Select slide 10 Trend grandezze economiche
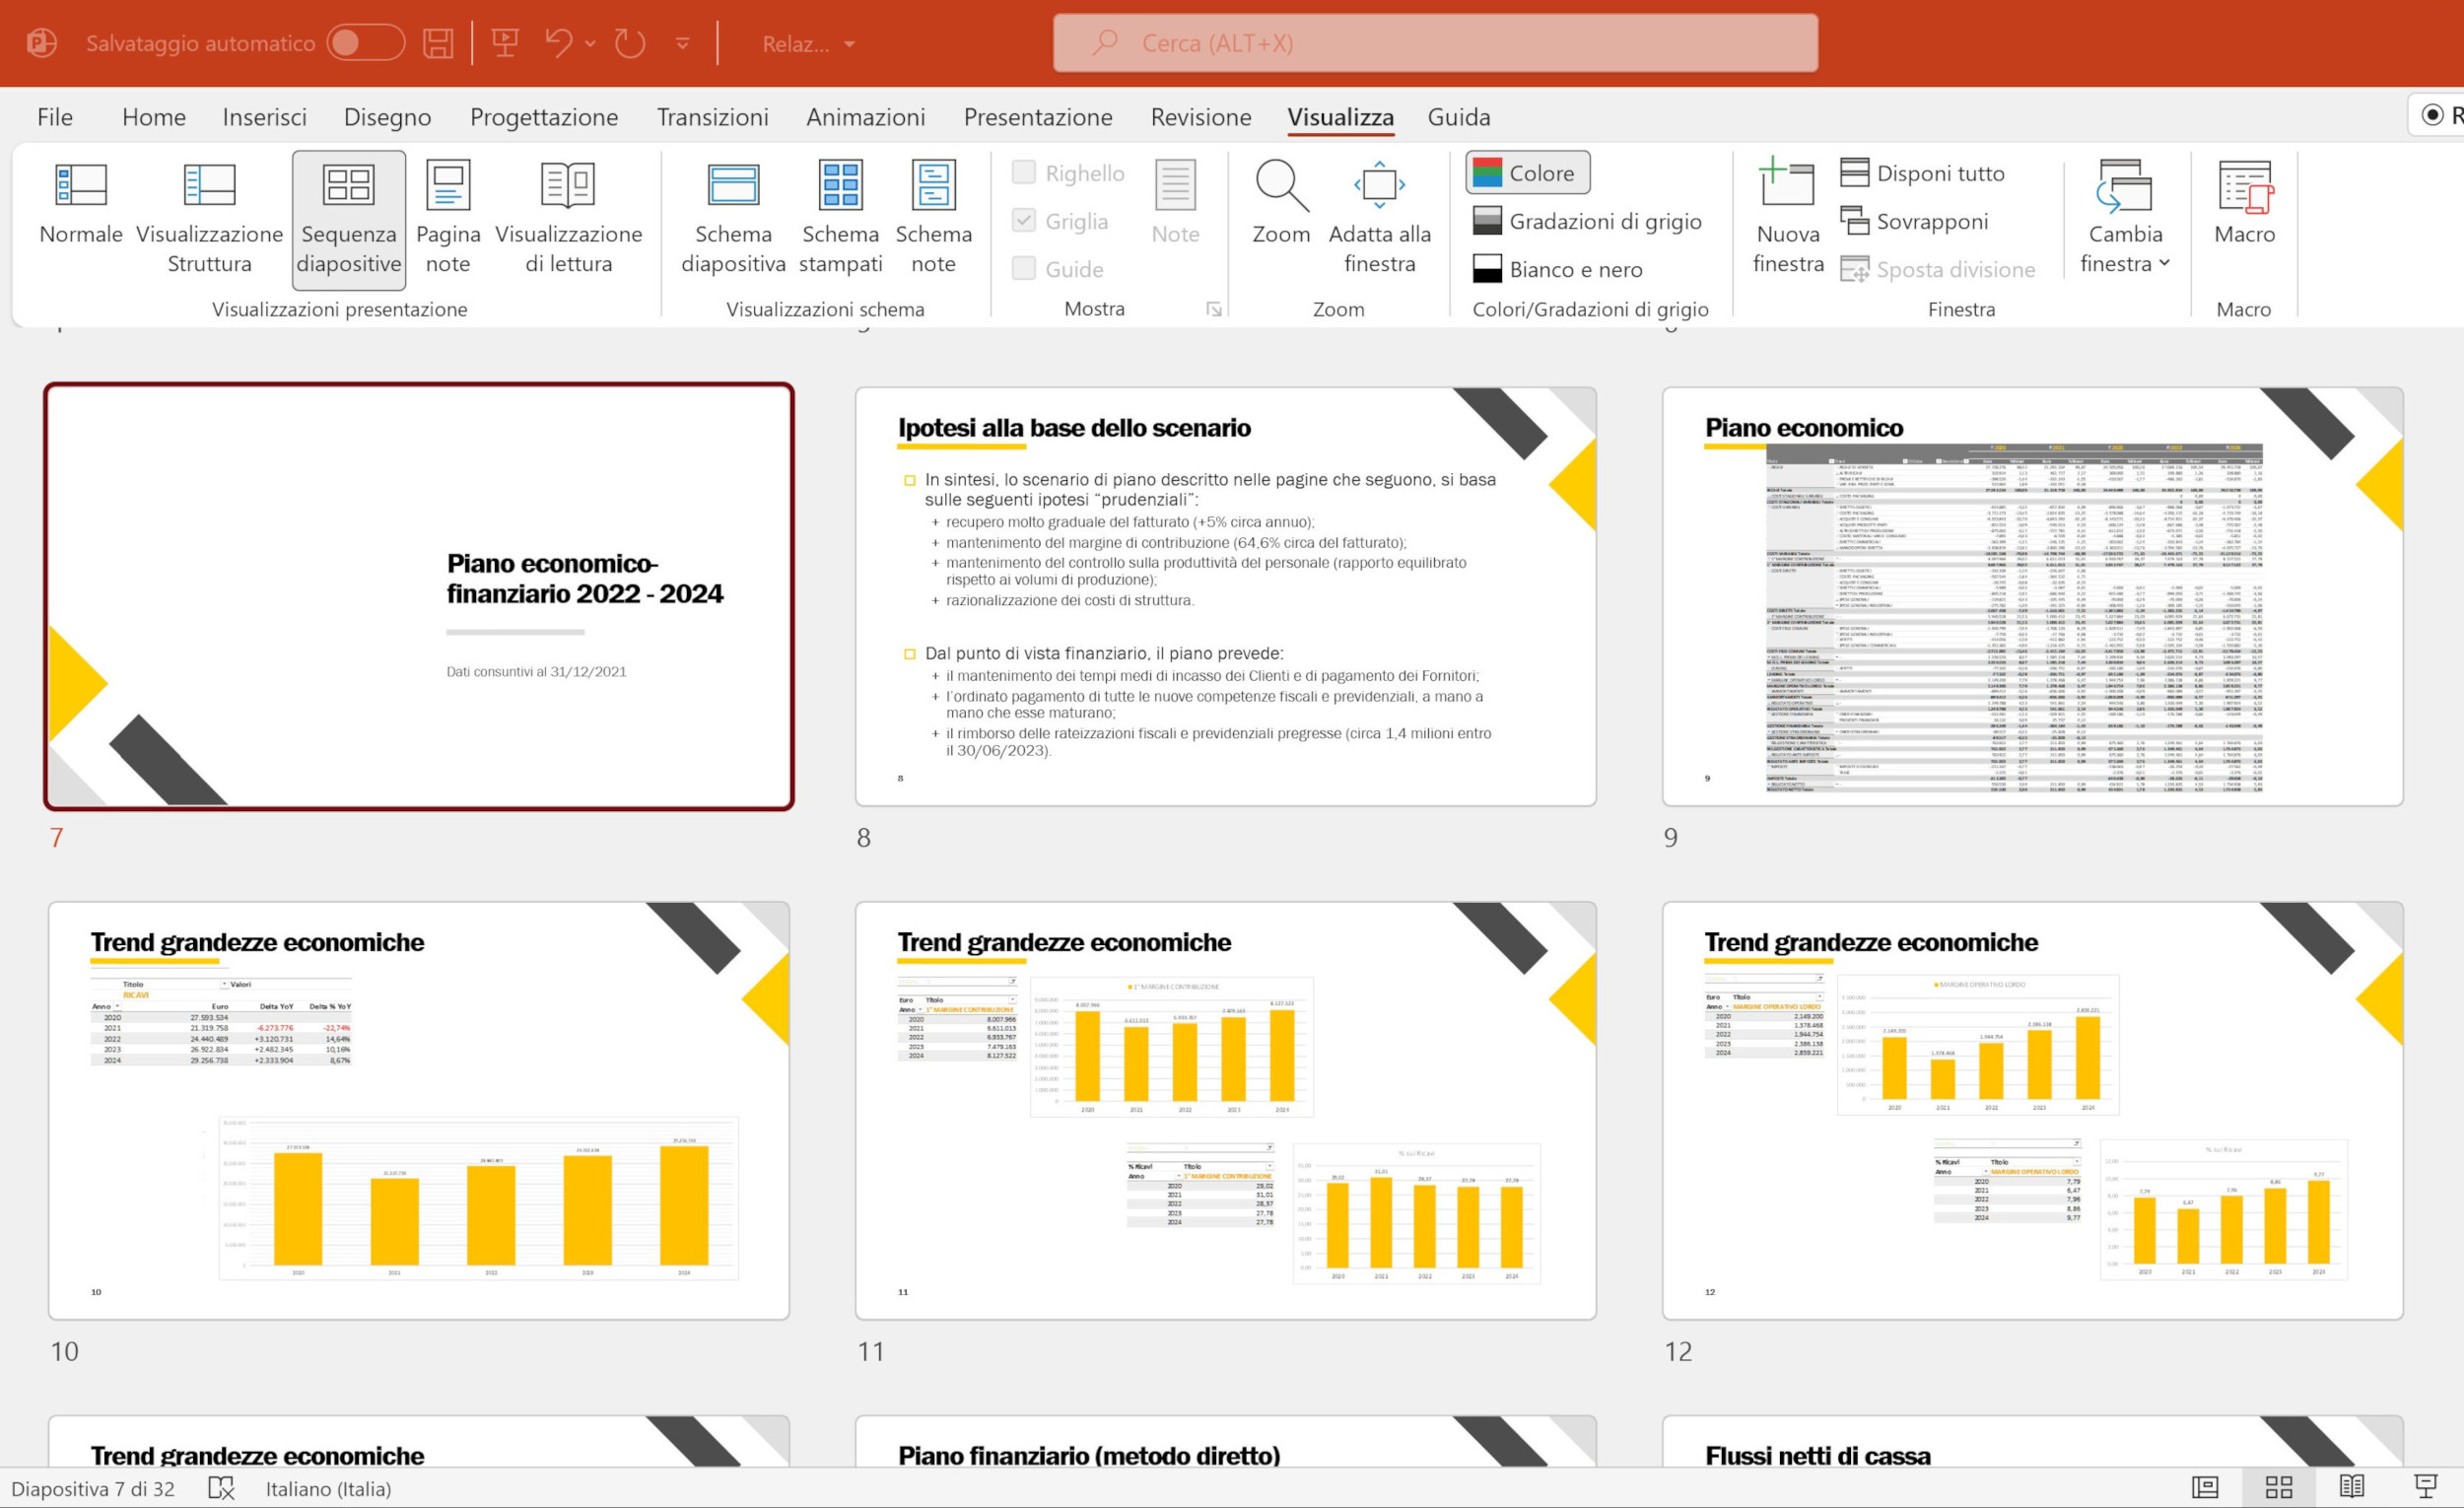The height and width of the screenshot is (1508, 2464). (419, 1110)
